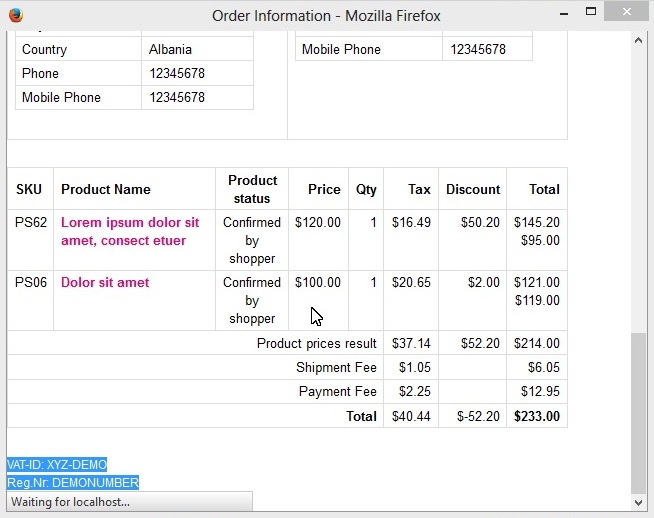Click the discounted total '$95.00'

pyautogui.click(x=540, y=240)
